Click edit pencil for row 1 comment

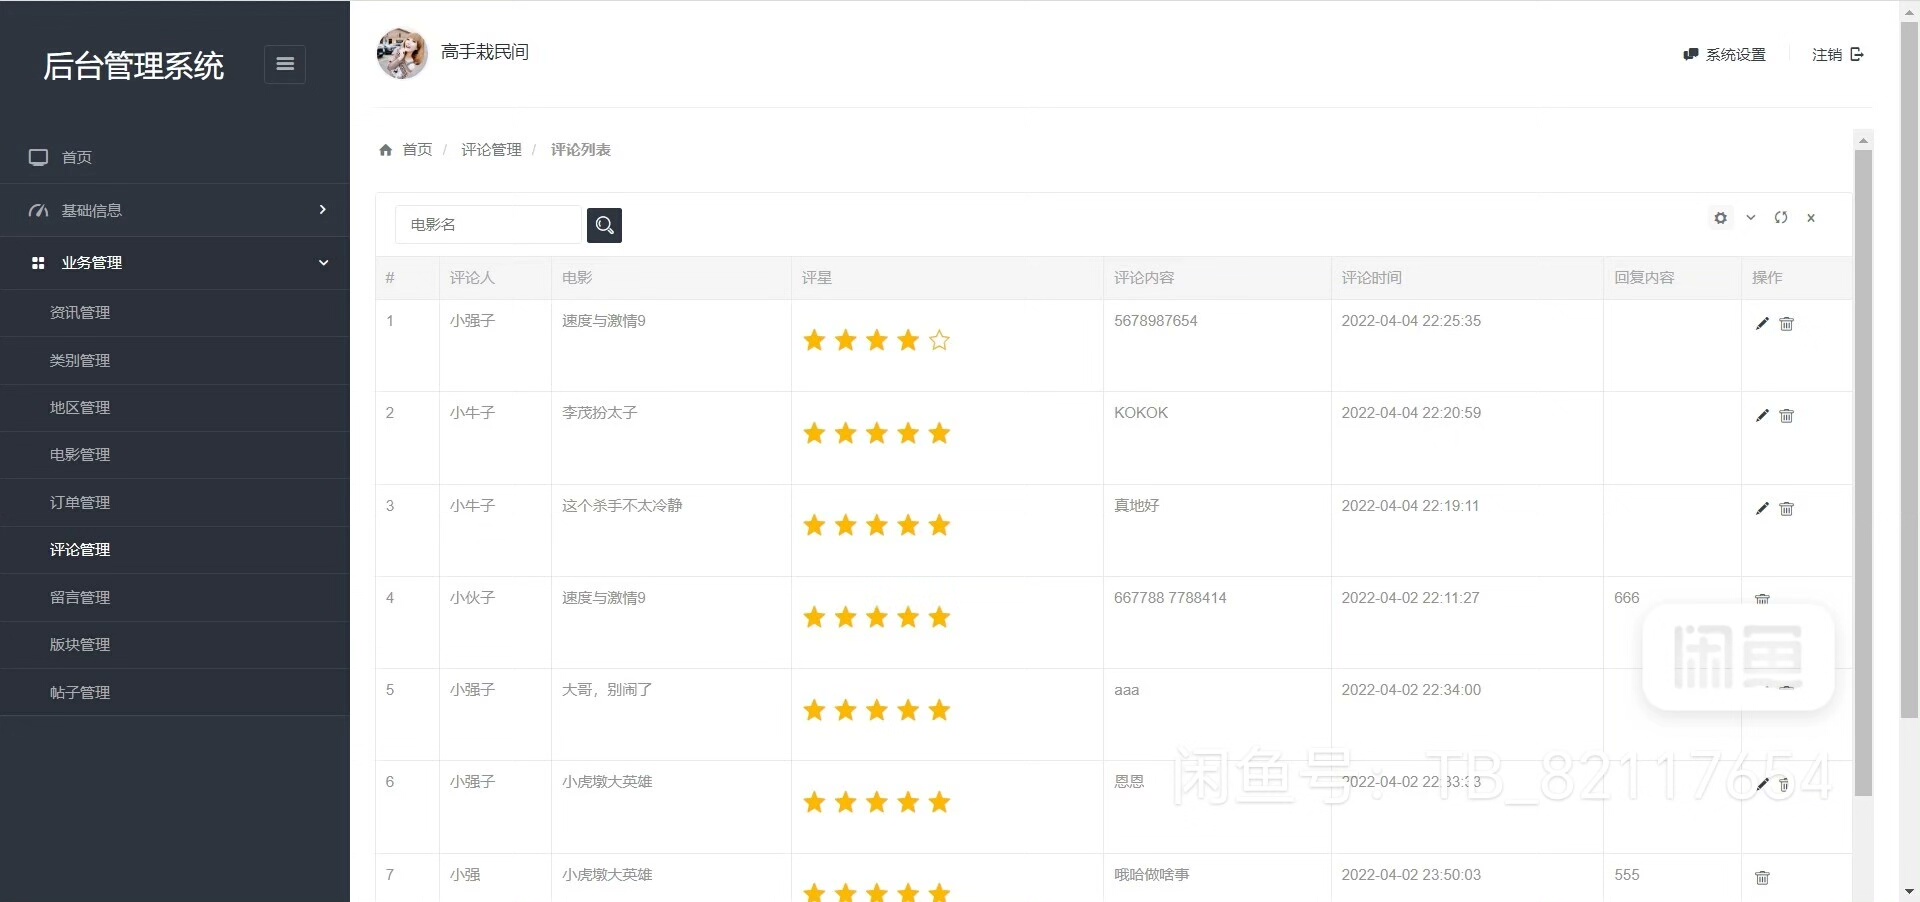point(1762,323)
